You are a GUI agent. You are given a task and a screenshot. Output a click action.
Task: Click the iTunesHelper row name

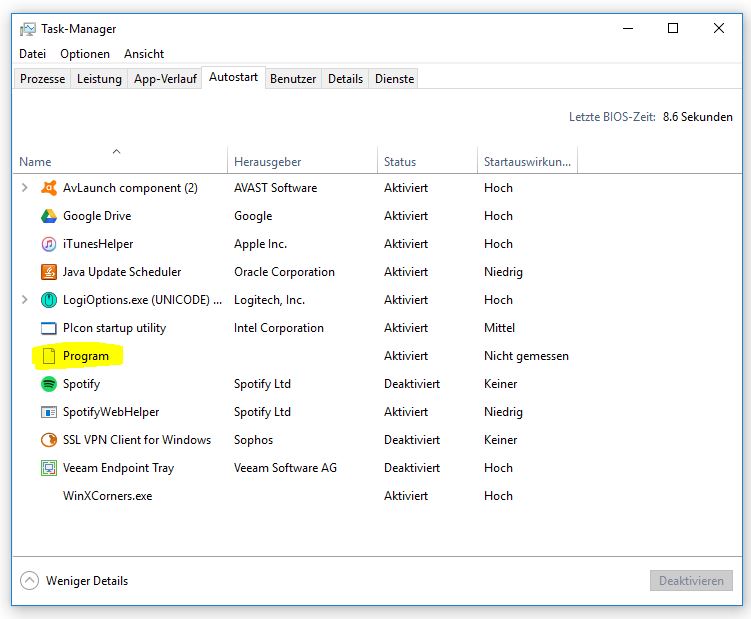[x=98, y=244]
